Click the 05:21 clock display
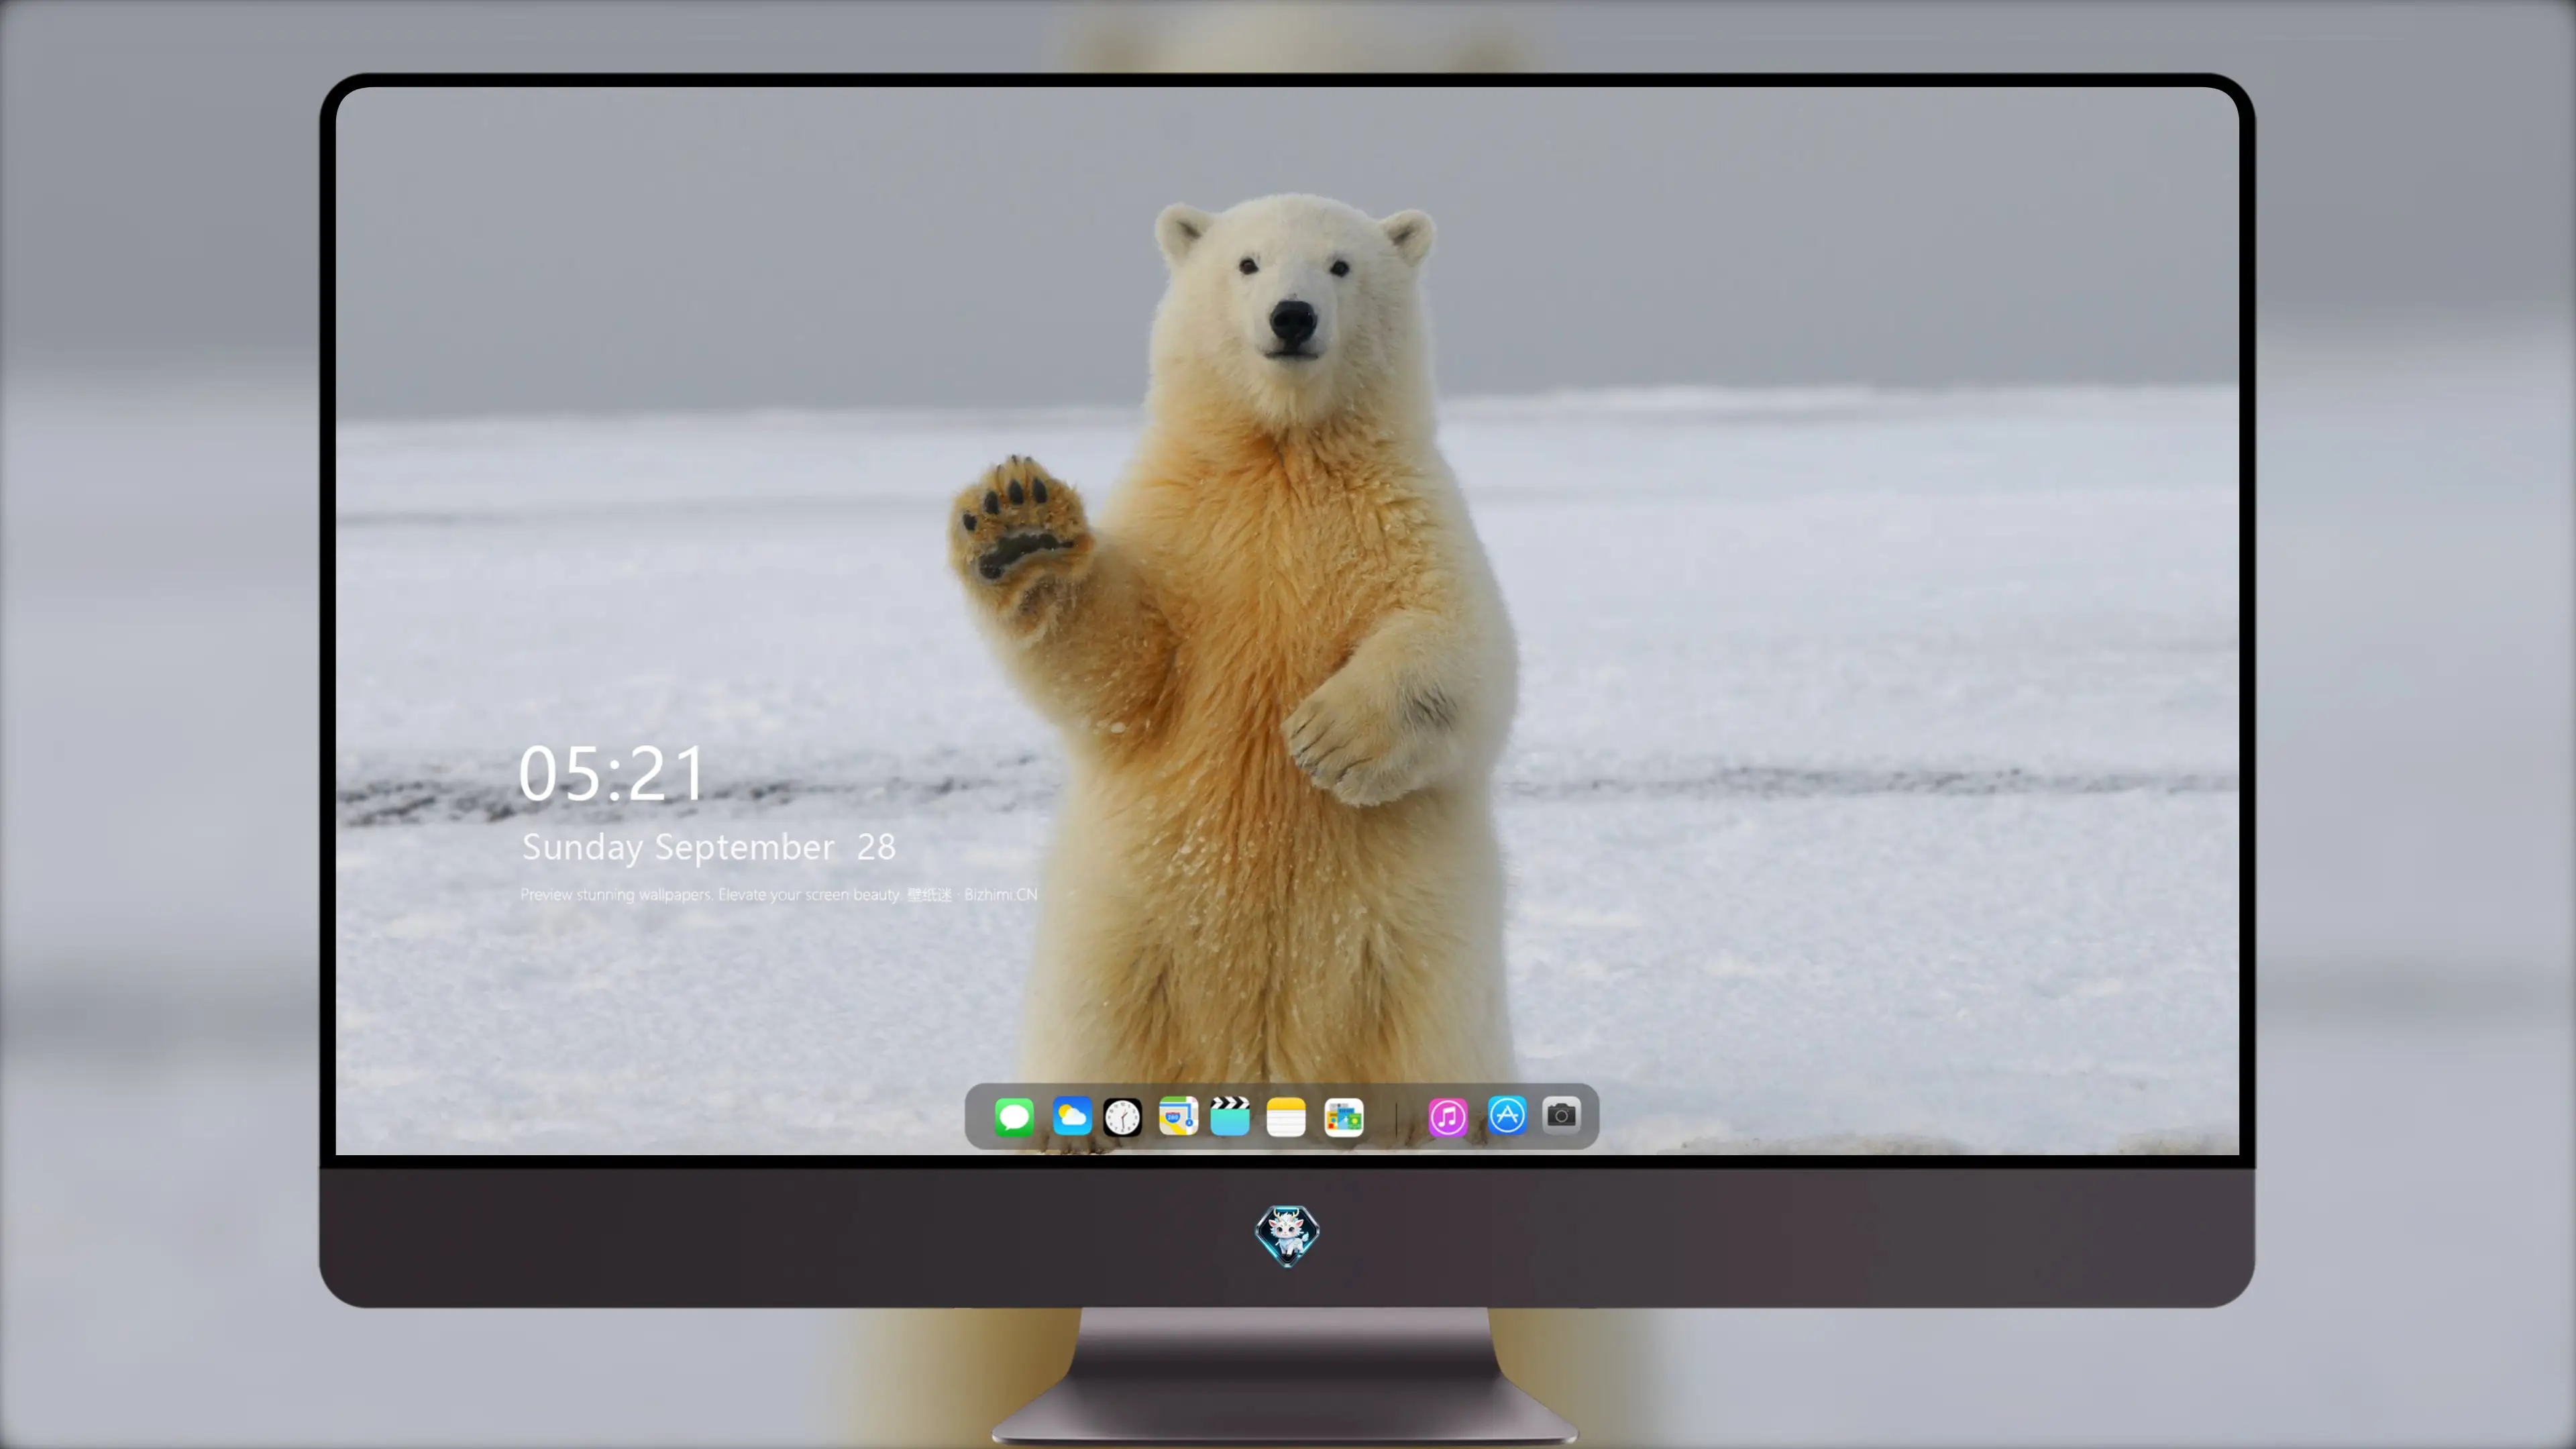2576x1449 pixels. click(x=611, y=774)
